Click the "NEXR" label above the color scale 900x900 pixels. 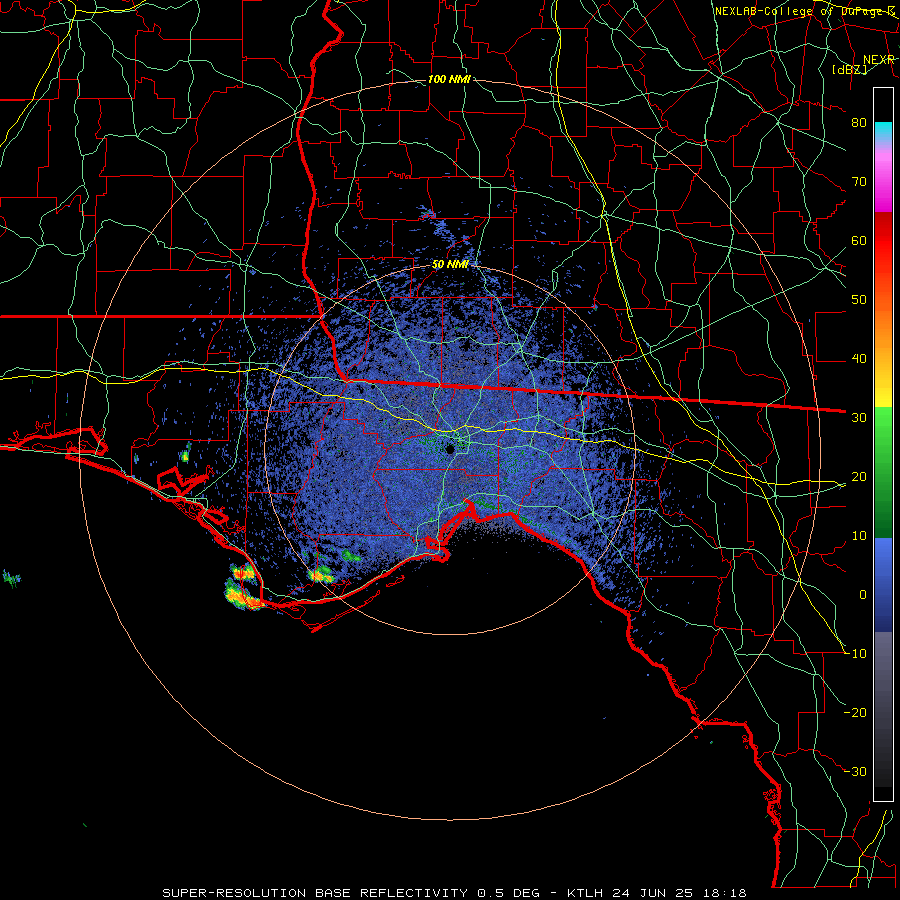point(878,60)
